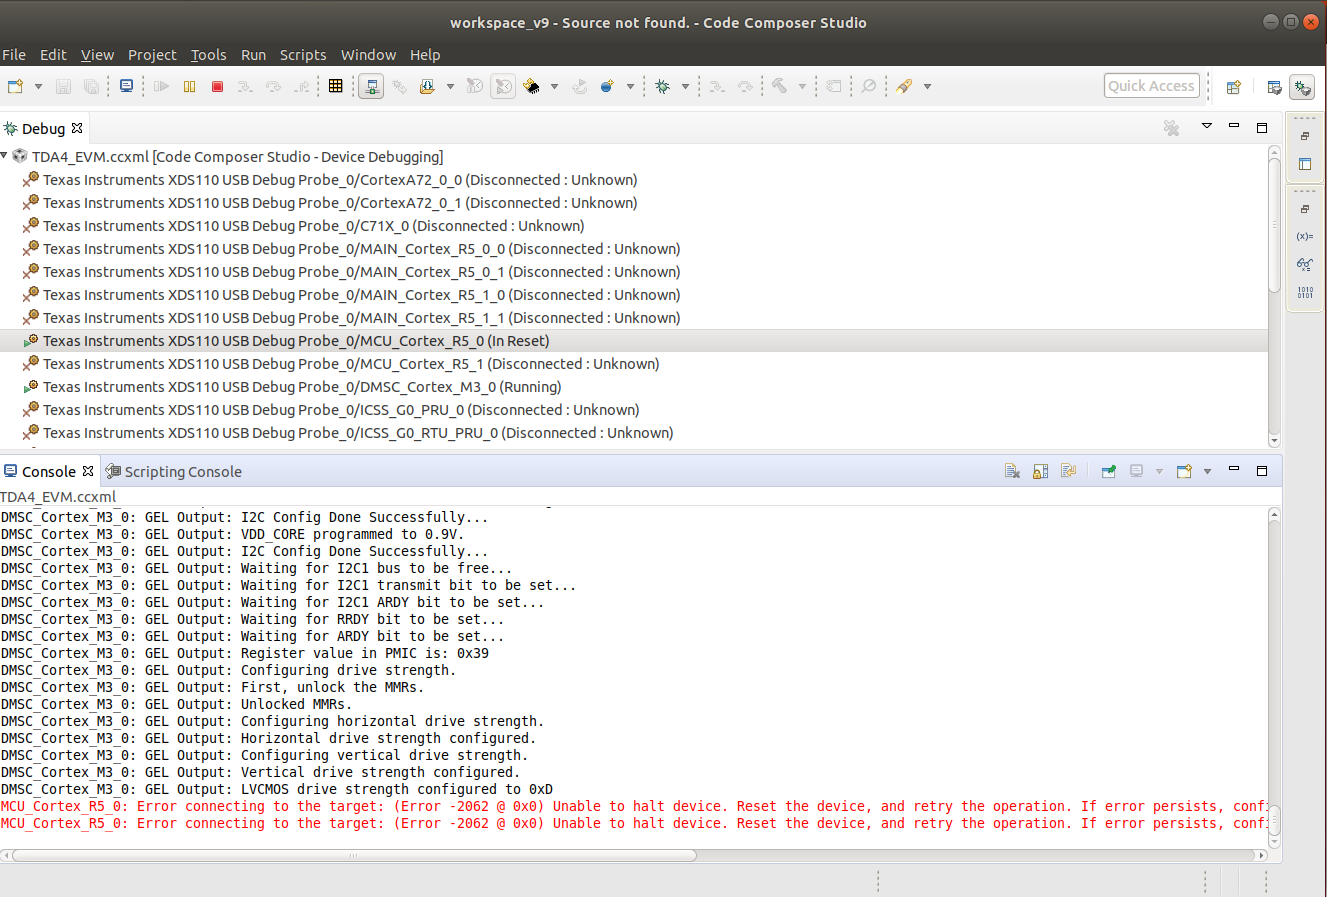Image resolution: width=1327 pixels, height=897 pixels.
Task: Suspend execution with the yellow pause icon
Action: pos(189,87)
